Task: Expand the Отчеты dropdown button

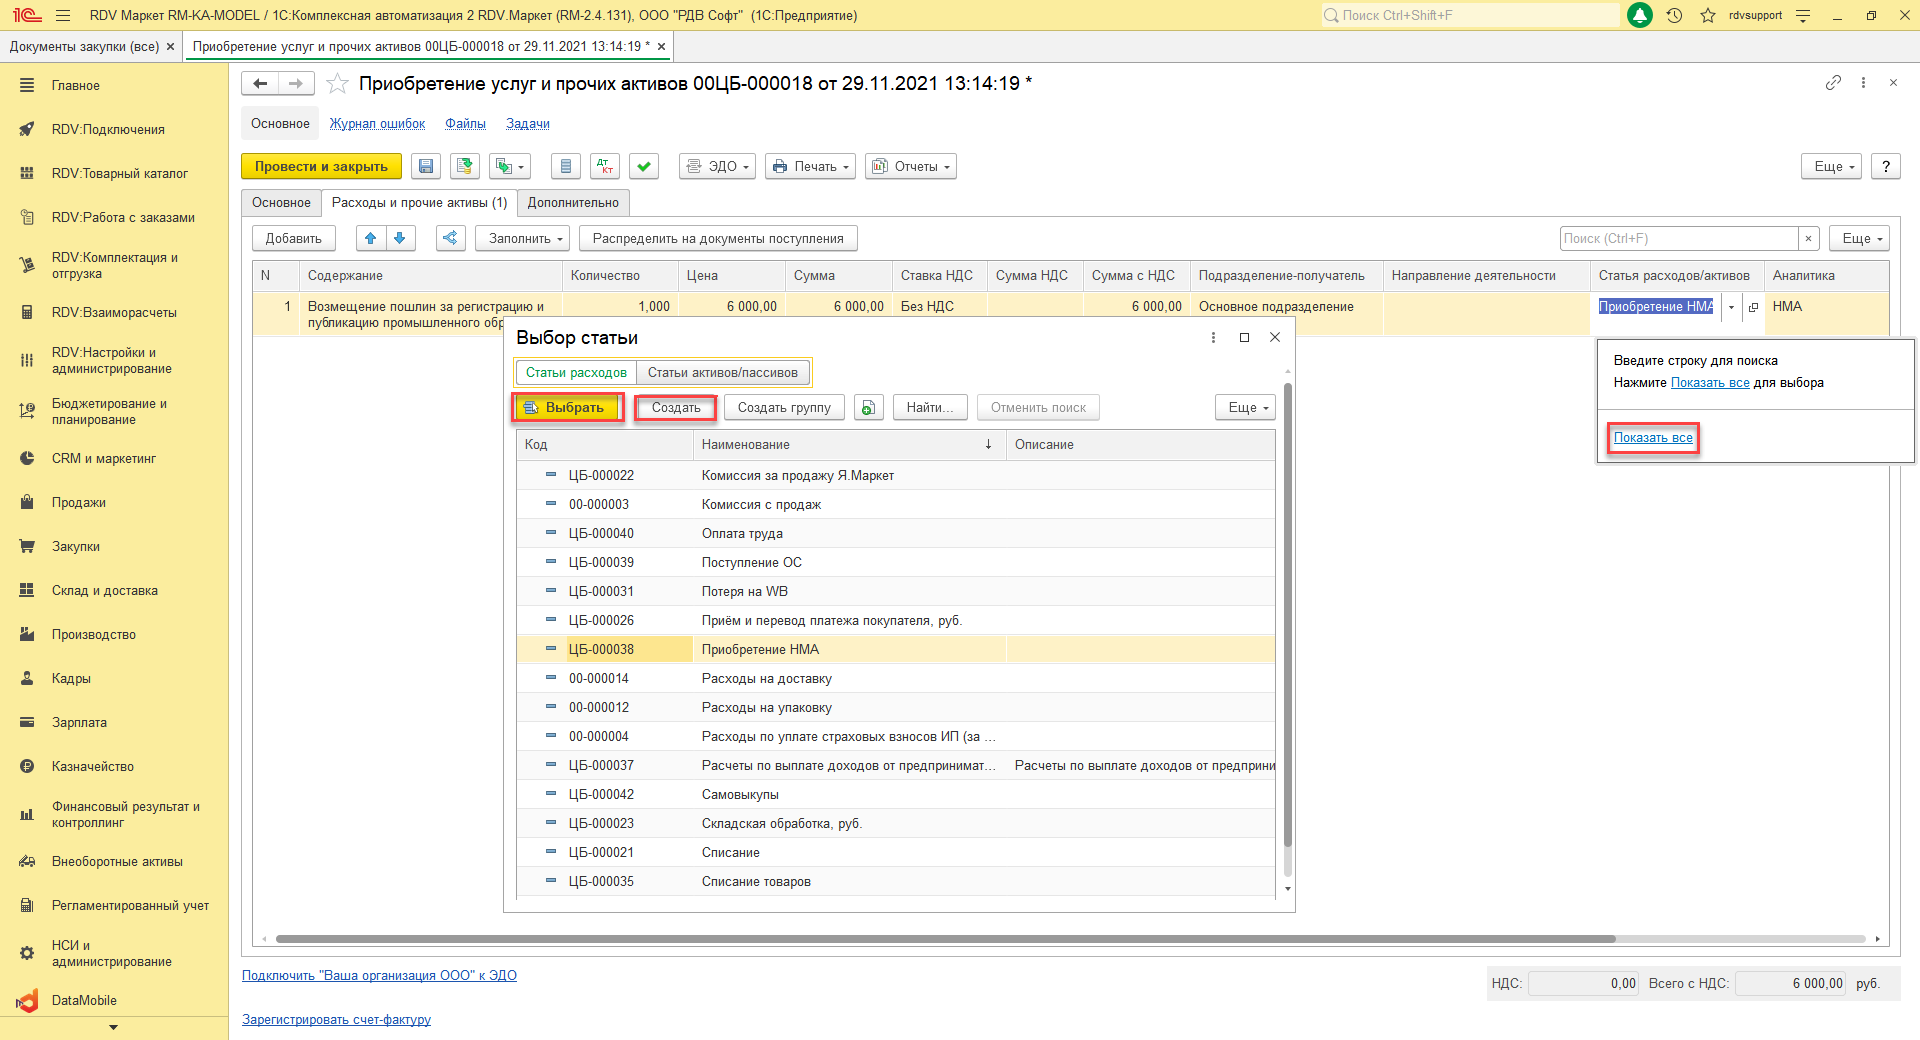Action: tap(910, 167)
